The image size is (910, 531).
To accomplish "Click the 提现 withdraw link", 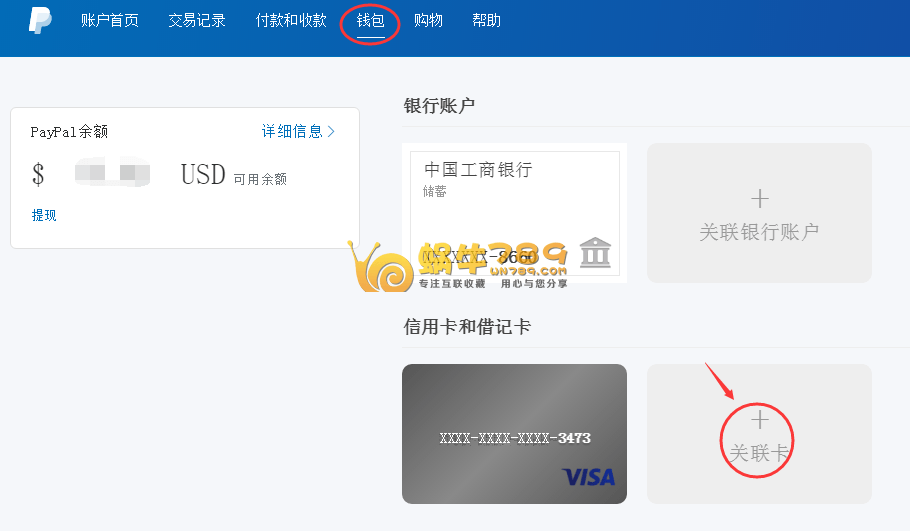I will pos(44,215).
